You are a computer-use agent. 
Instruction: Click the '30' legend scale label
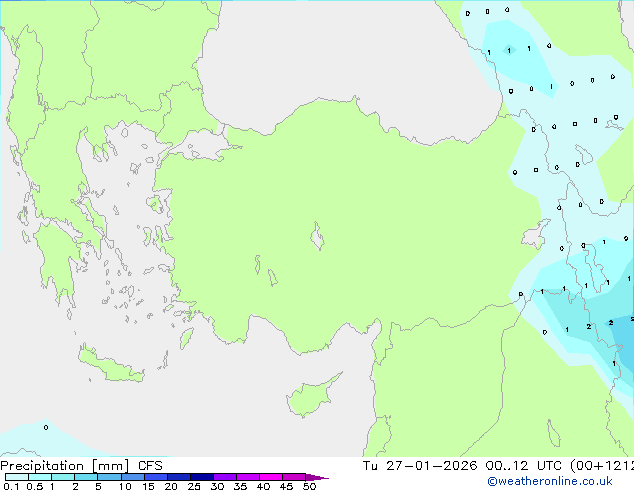pos(217,486)
